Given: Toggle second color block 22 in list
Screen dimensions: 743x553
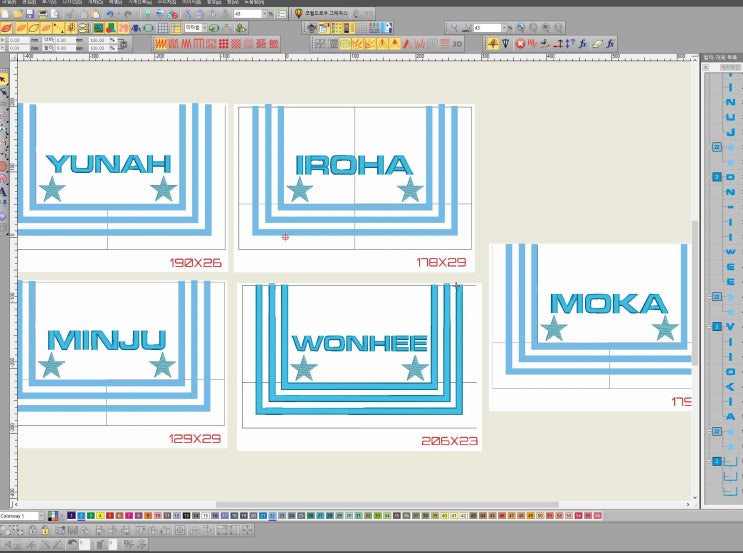Looking at the screenshot, I should click(717, 297).
